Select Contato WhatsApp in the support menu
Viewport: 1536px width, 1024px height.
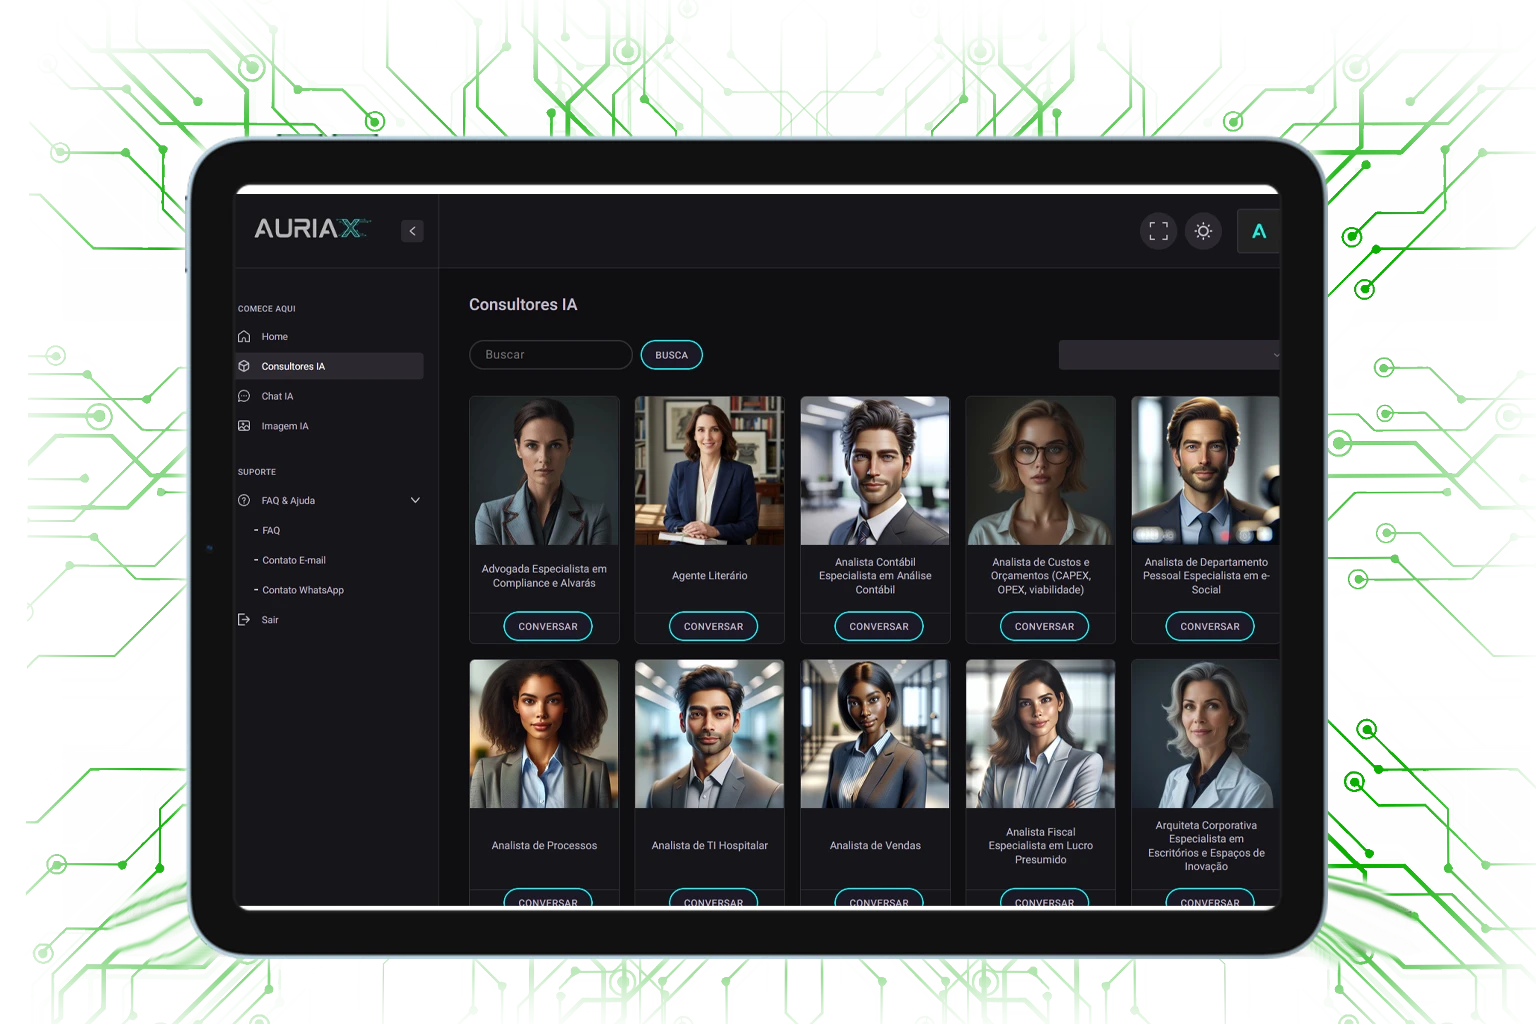tap(302, 590)
